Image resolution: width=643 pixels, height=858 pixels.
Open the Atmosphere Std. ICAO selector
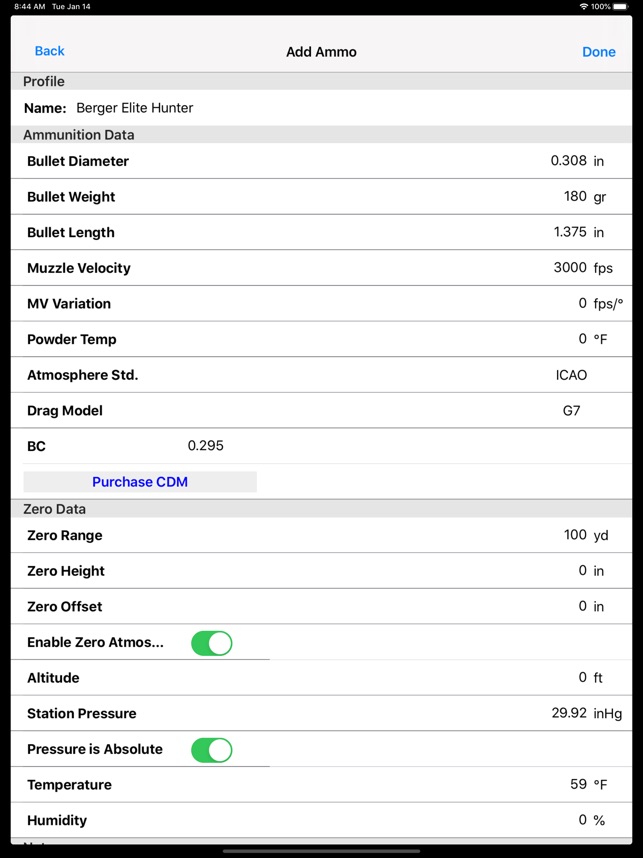pos(571,375)
